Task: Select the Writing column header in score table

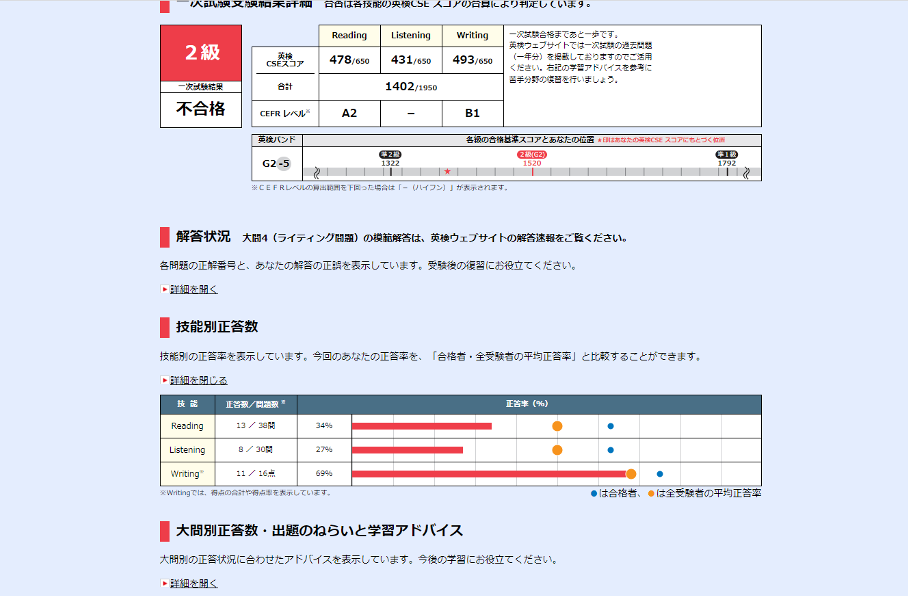Action: [x=473, y=35]
